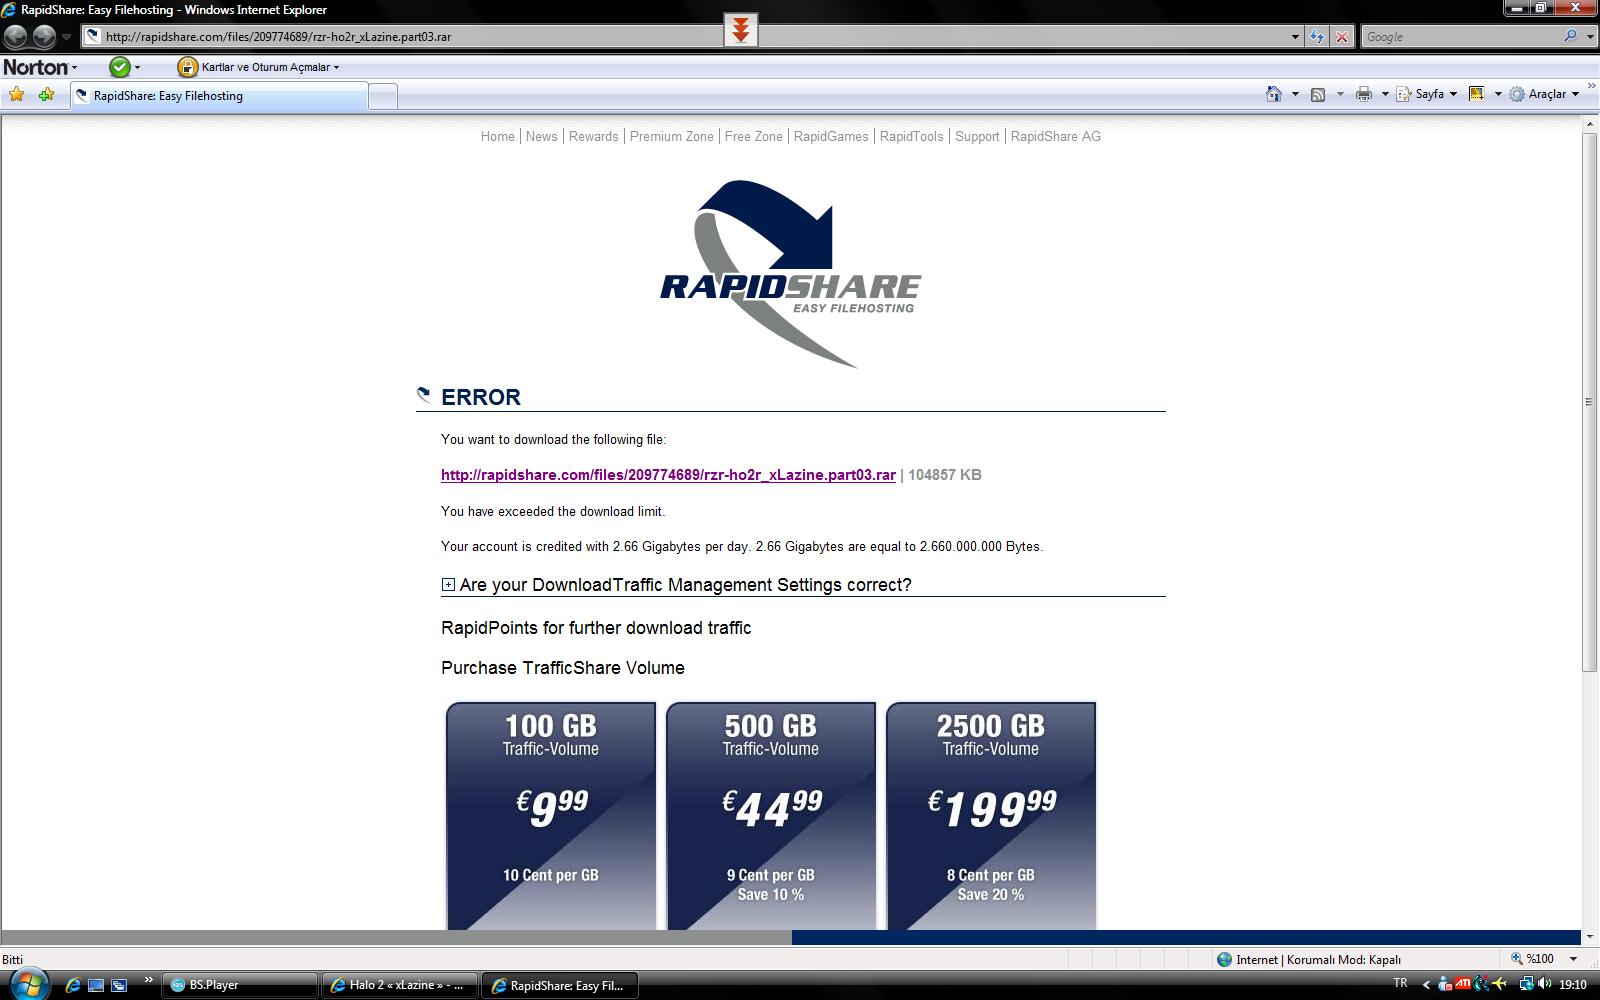Click the Home page icon in command bar
The height and width of the screenshot is (1000, 1600).
(x=1273, y=94)
